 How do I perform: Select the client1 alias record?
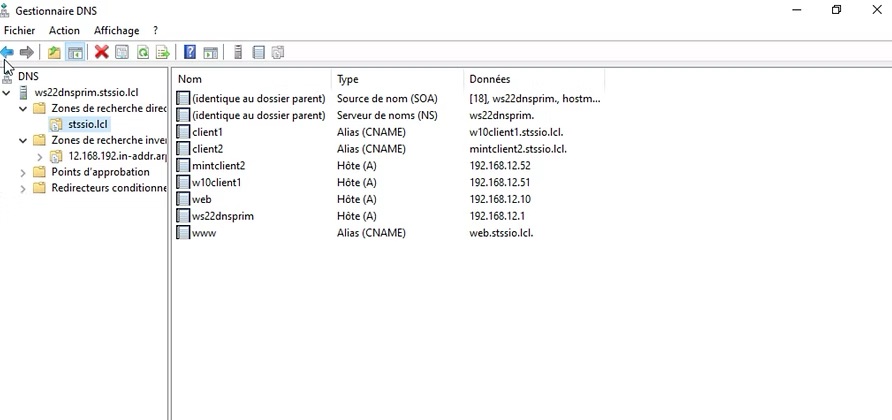pos(390,132)
